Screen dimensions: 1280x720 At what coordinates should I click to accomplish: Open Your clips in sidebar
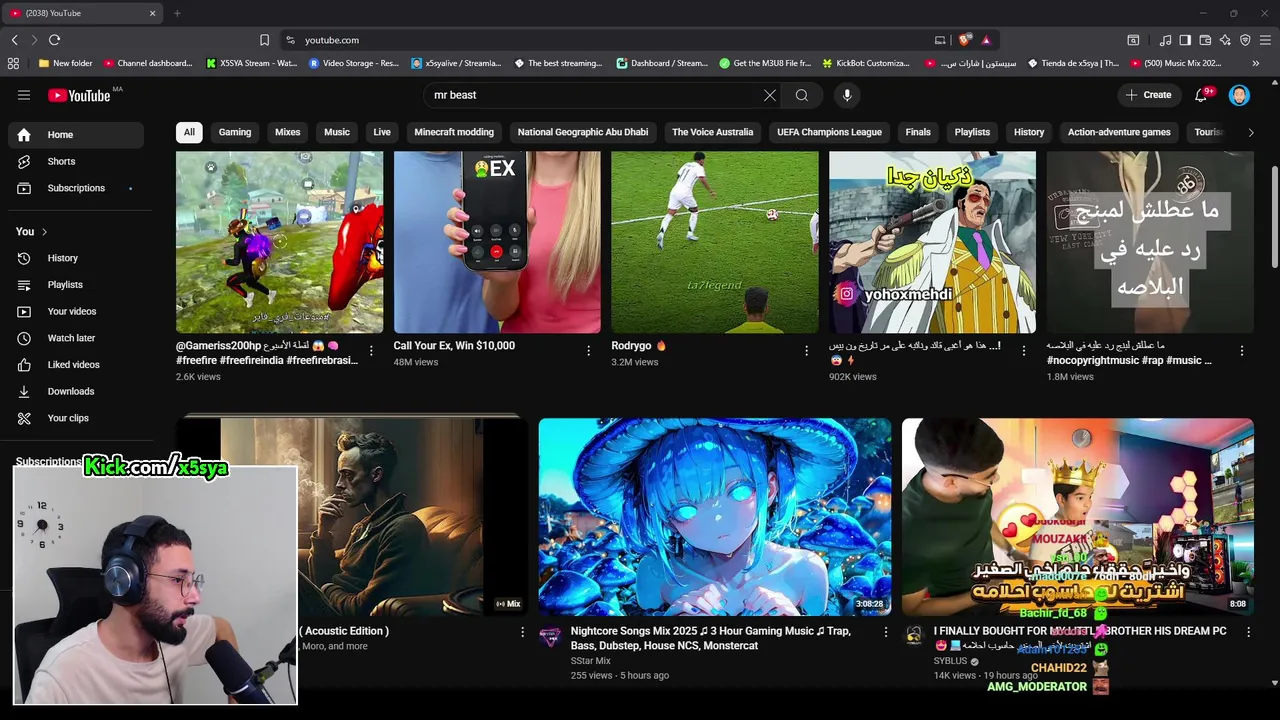point(76,418)
